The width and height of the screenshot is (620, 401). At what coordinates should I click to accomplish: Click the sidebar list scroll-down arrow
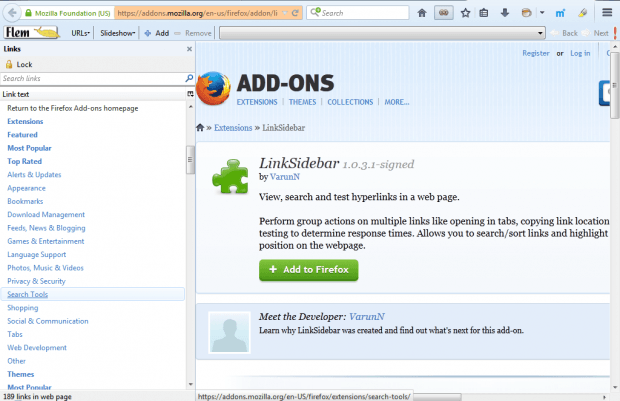pyautogui.click(x=191, y=384)
